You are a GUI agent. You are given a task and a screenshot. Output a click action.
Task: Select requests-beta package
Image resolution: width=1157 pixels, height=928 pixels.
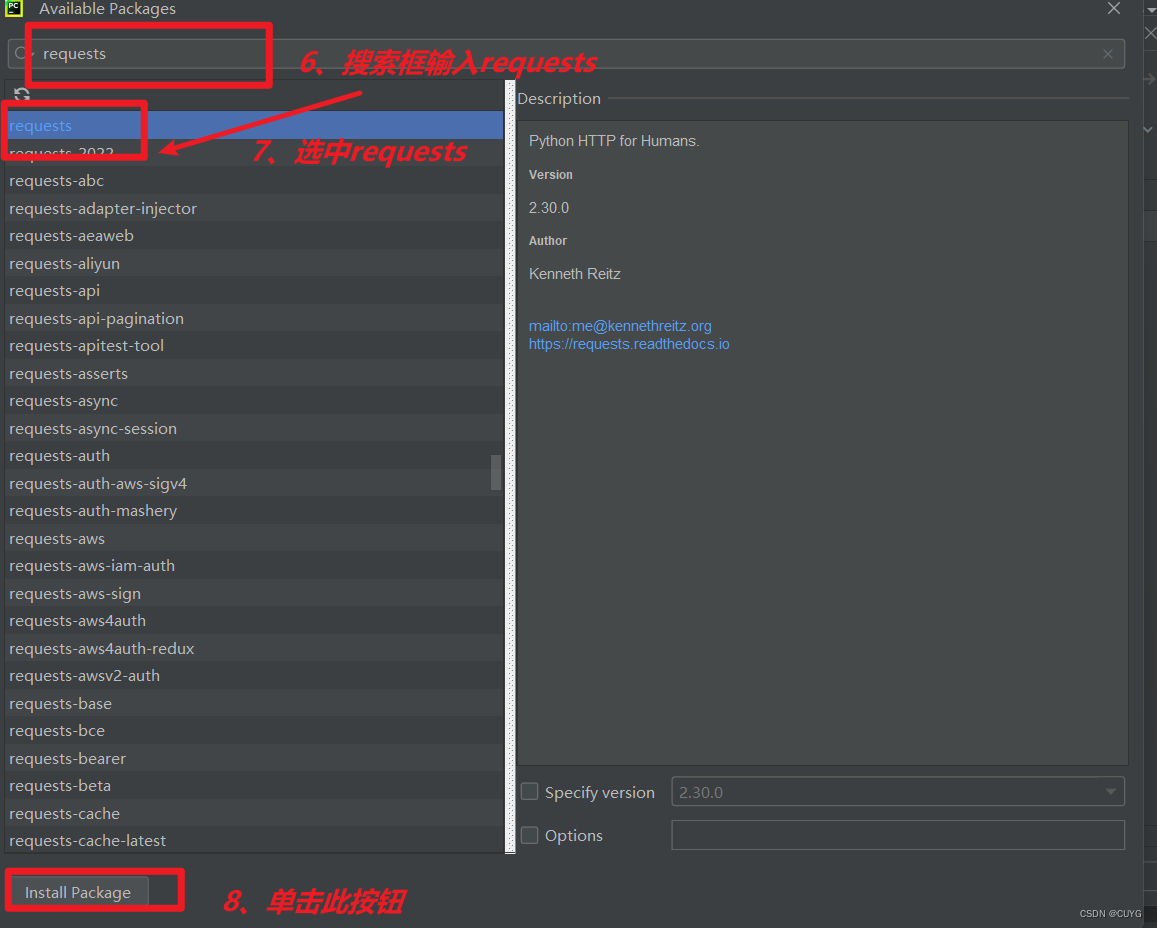tap(255, 786)
